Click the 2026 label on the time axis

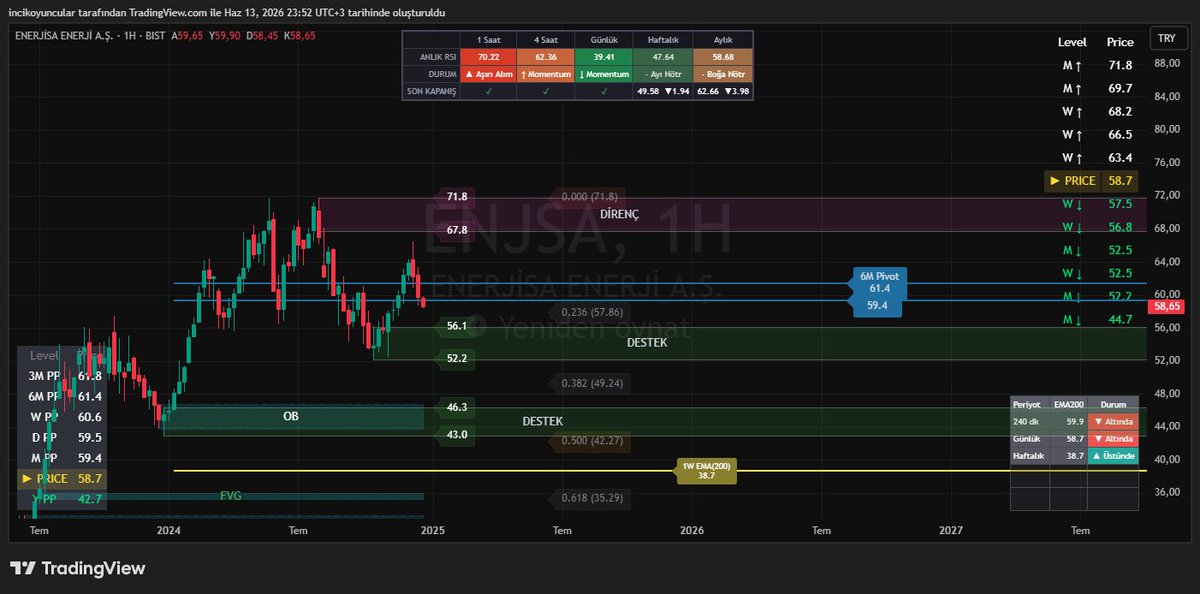pyautogui.click(x=692, y=531)
